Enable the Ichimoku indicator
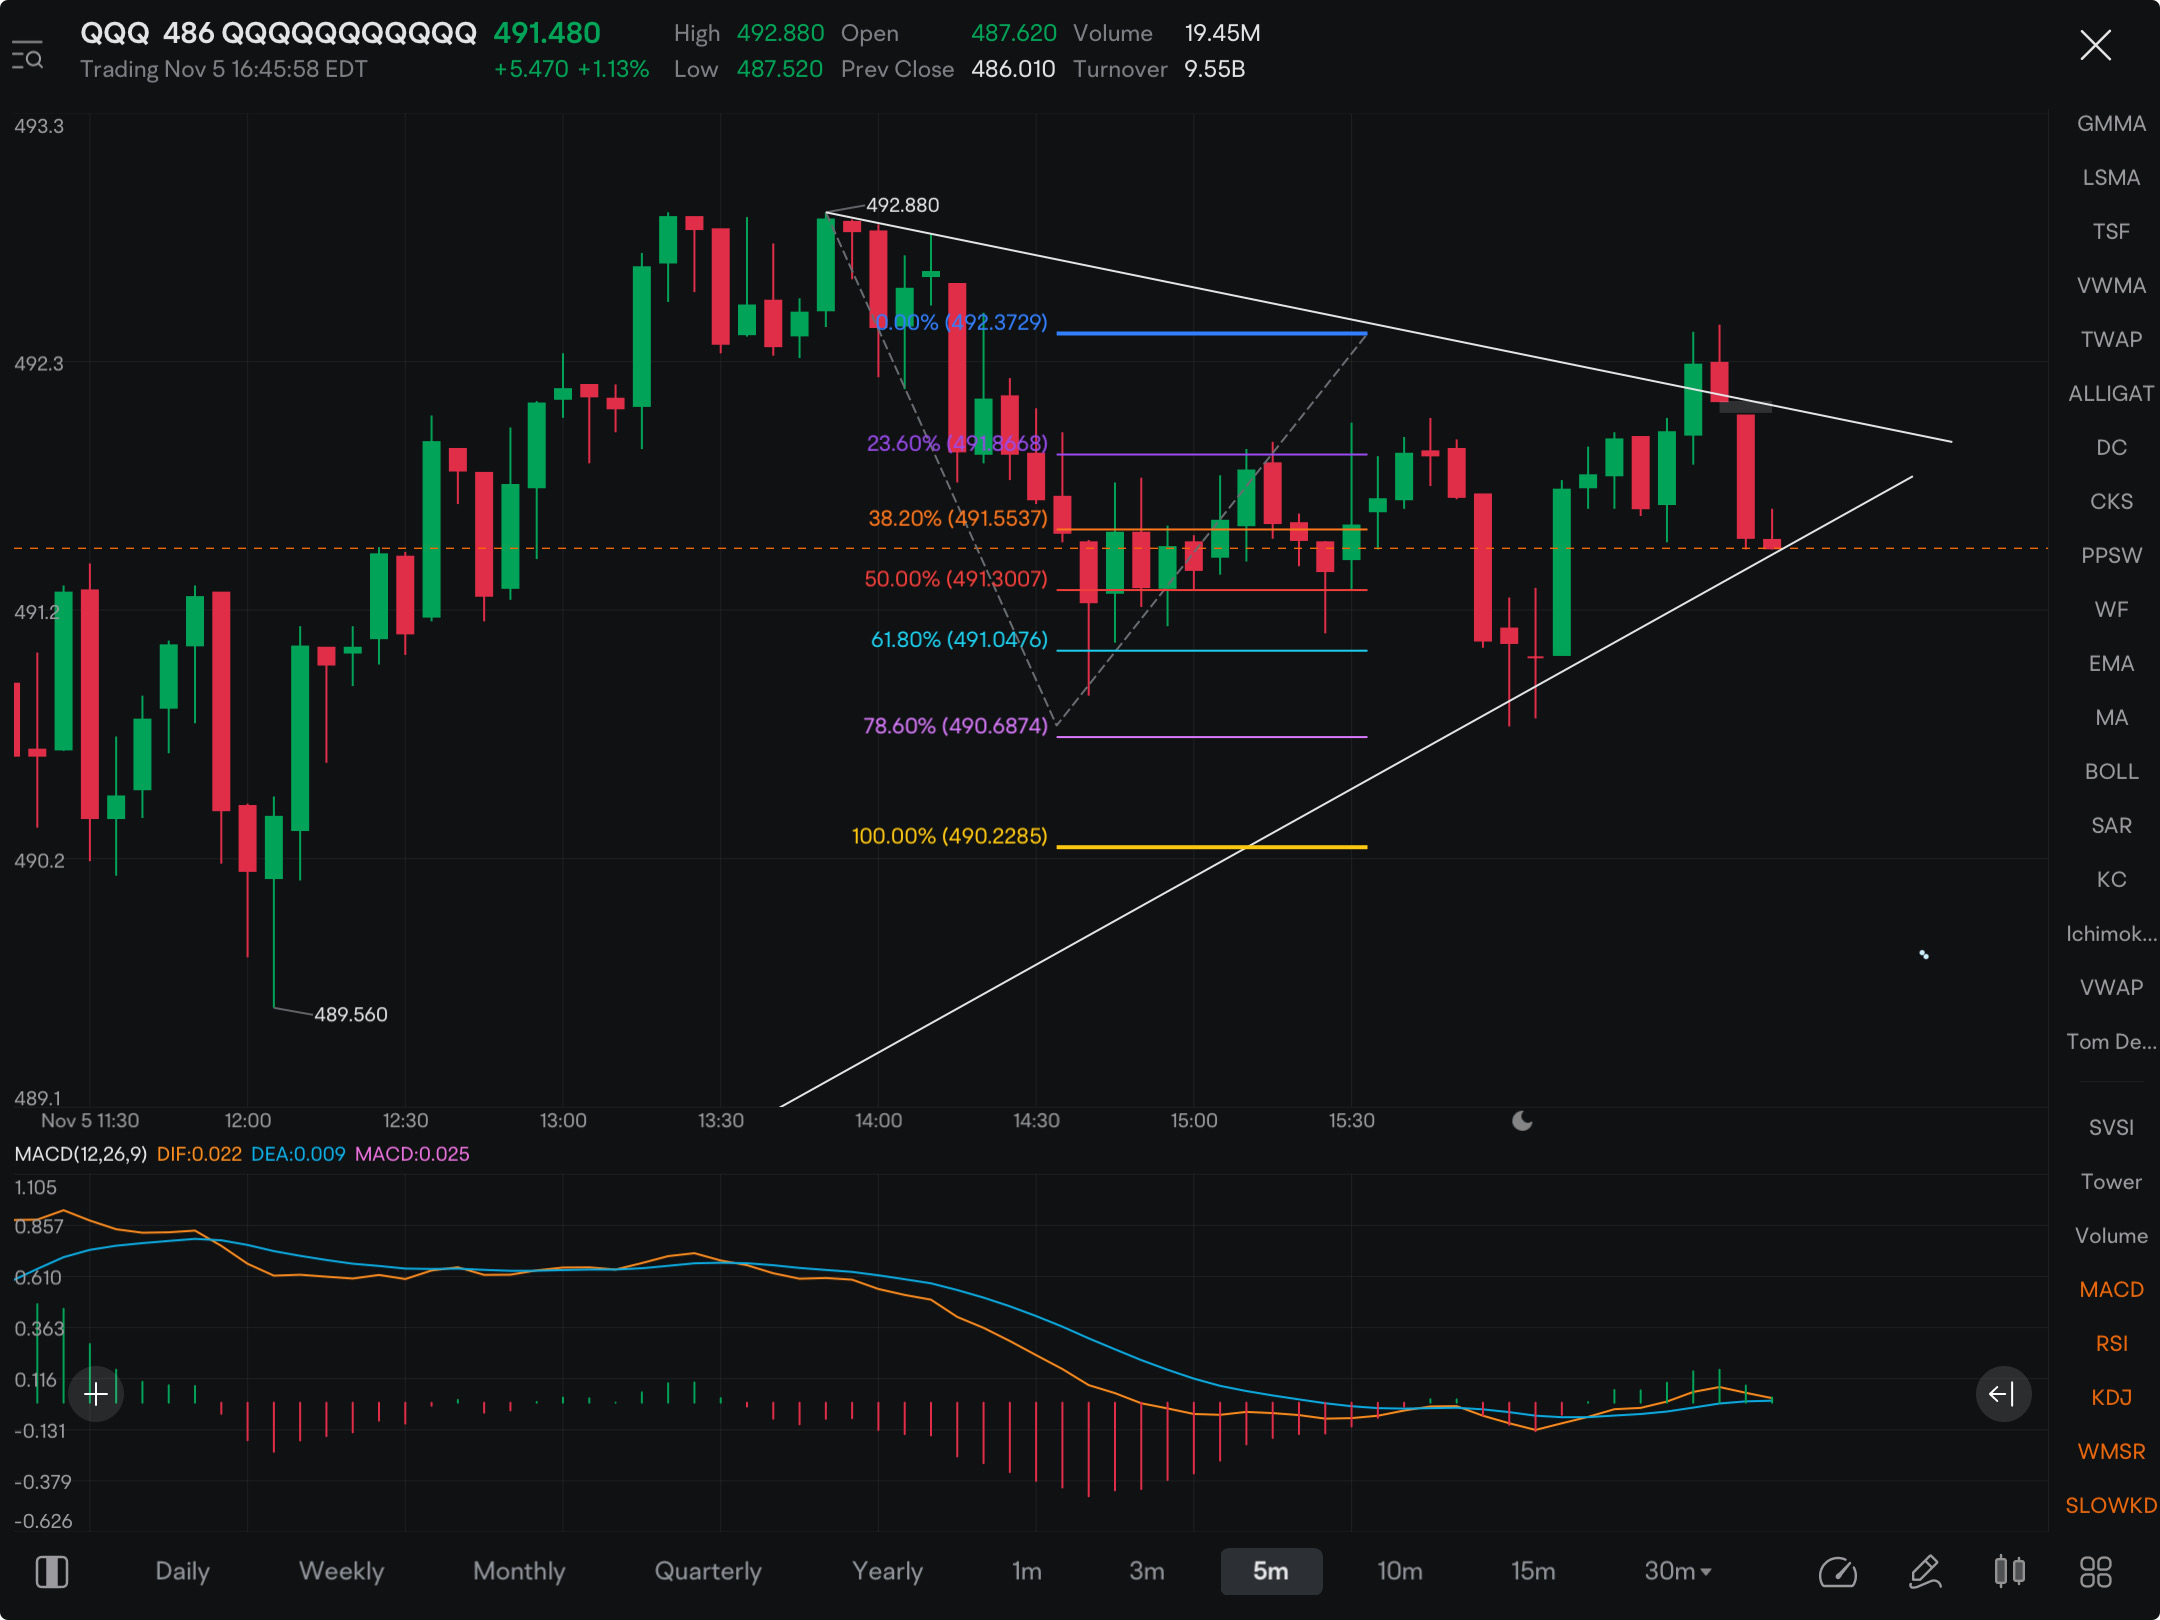Viewport: 2160px width, 1620px height. click(x=2111, y=933)
